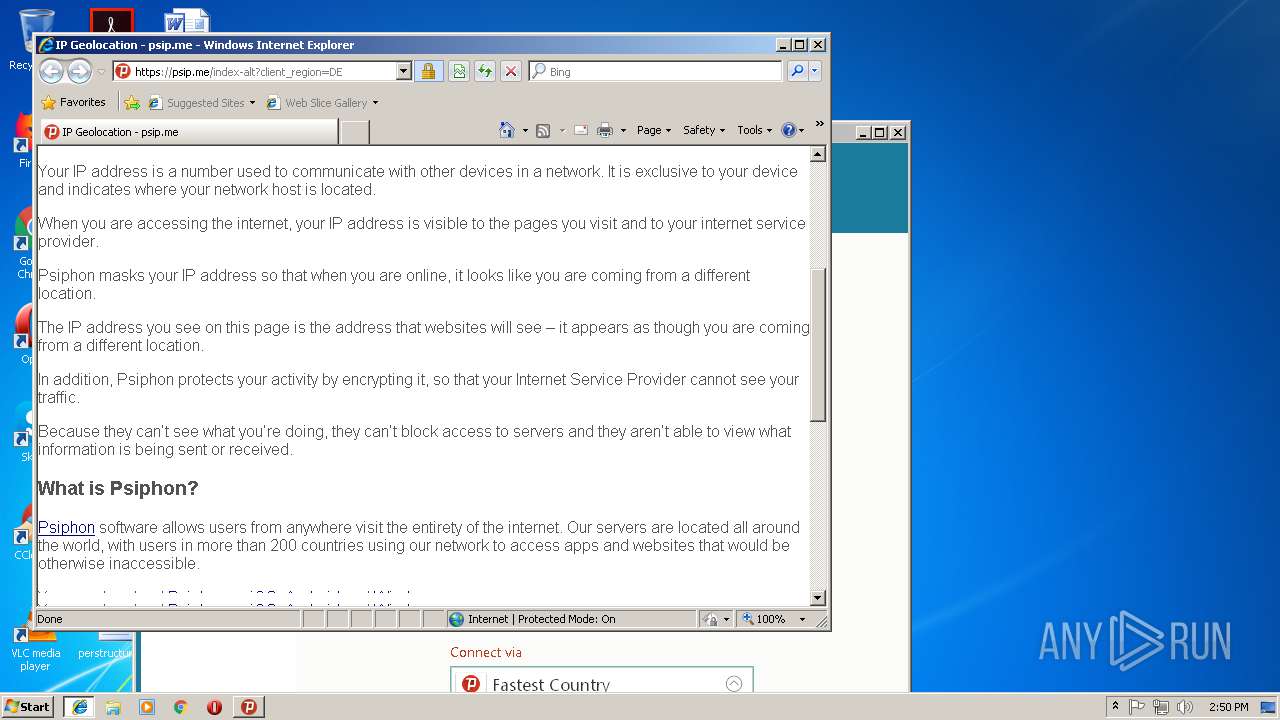1280x720 pixels.
Task: Open the Tools menu
Action: coord(755,130)
